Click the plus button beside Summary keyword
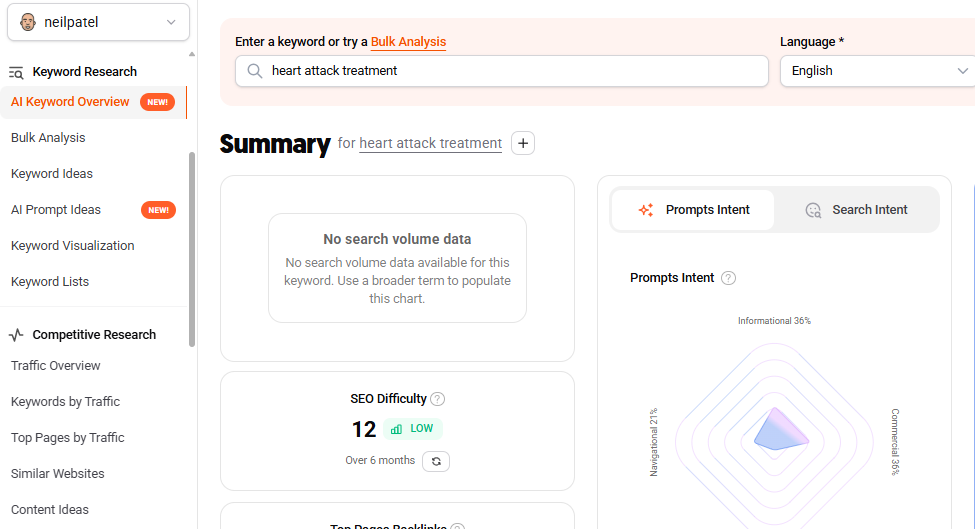The height and width of the screenshot is (529, 975). 523,144
